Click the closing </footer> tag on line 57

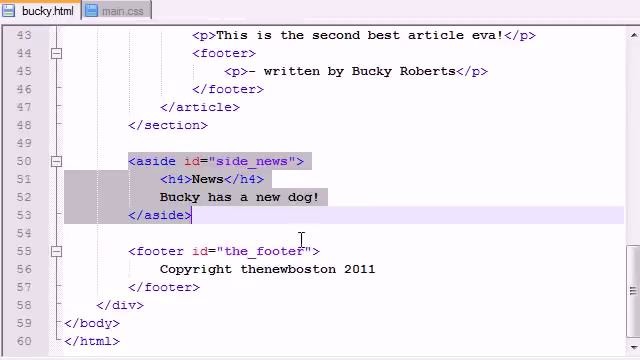164,287
